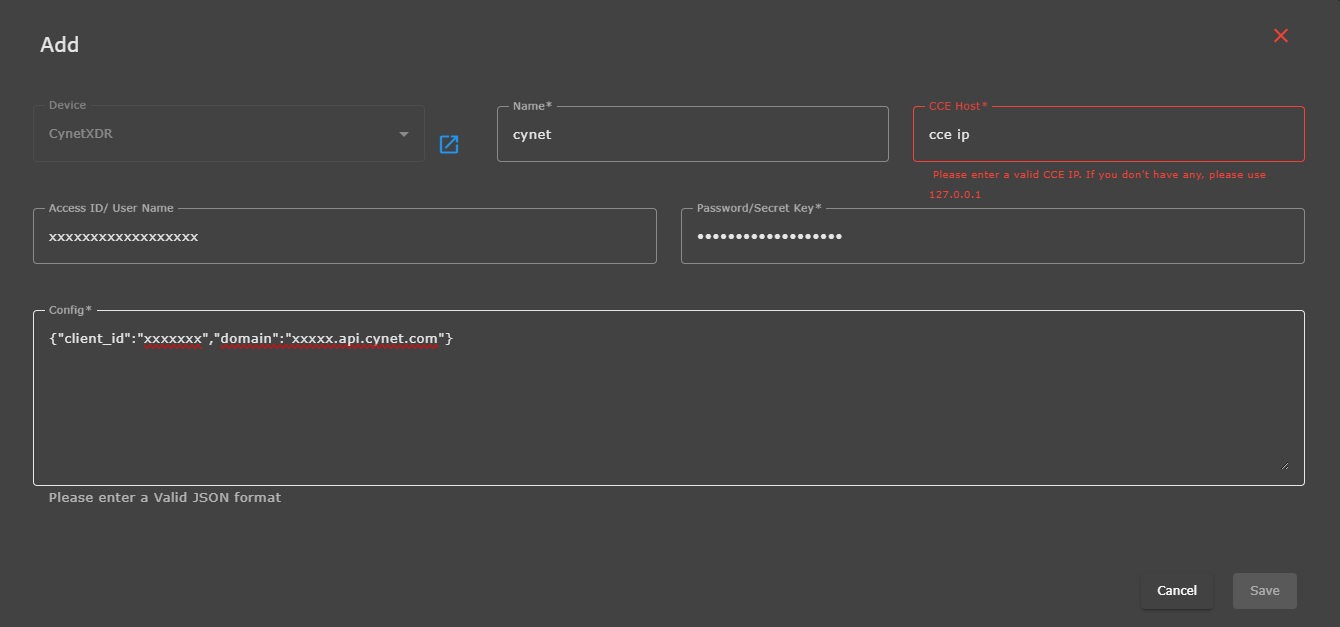Screen dimensions: 1340x627
Task: Open the external link icon beside Device
Action: click(449, 144)
